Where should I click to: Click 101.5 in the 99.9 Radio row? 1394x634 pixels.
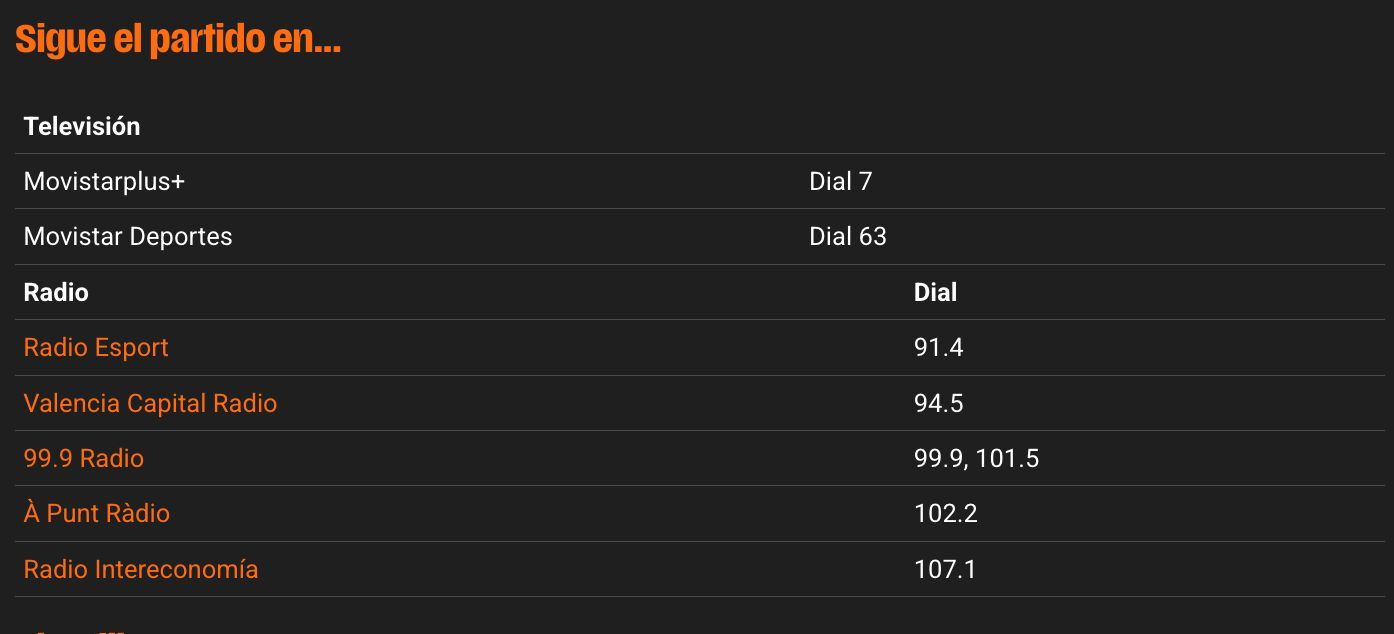click(1007, 459)
